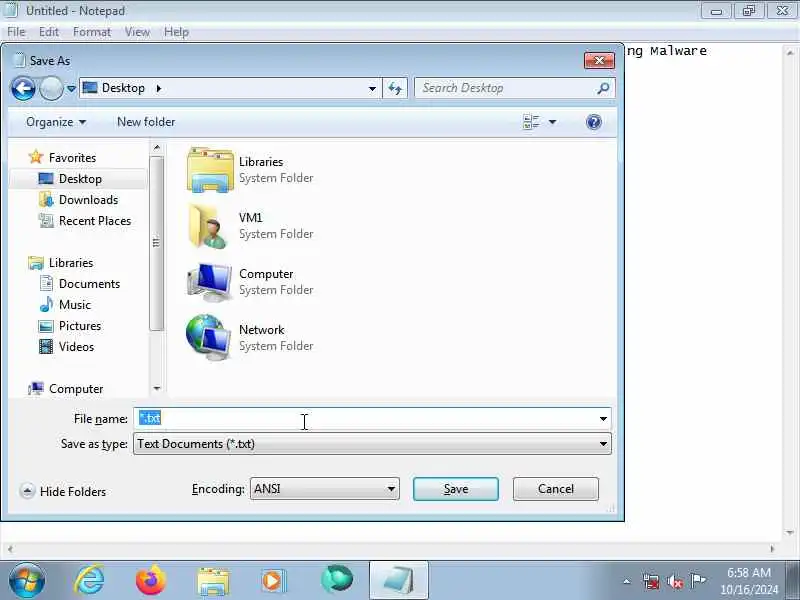Open the recent locations dropdown arrow
Image resolution: width=800 pixels, height=600 pixels.
point(71,89)
